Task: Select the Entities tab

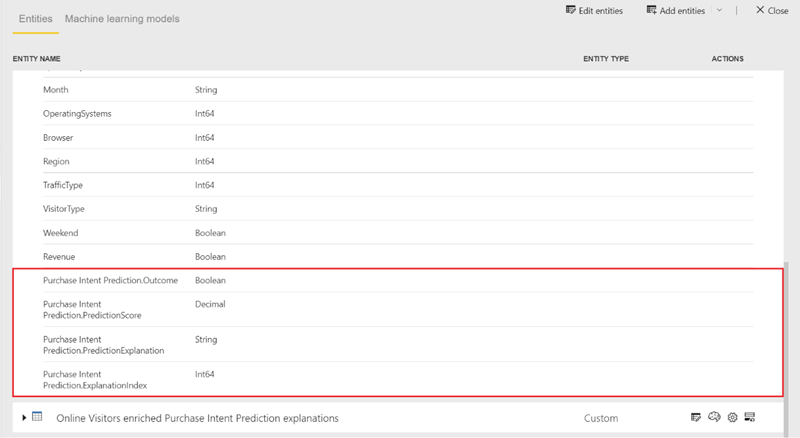Action: [35, 19]
